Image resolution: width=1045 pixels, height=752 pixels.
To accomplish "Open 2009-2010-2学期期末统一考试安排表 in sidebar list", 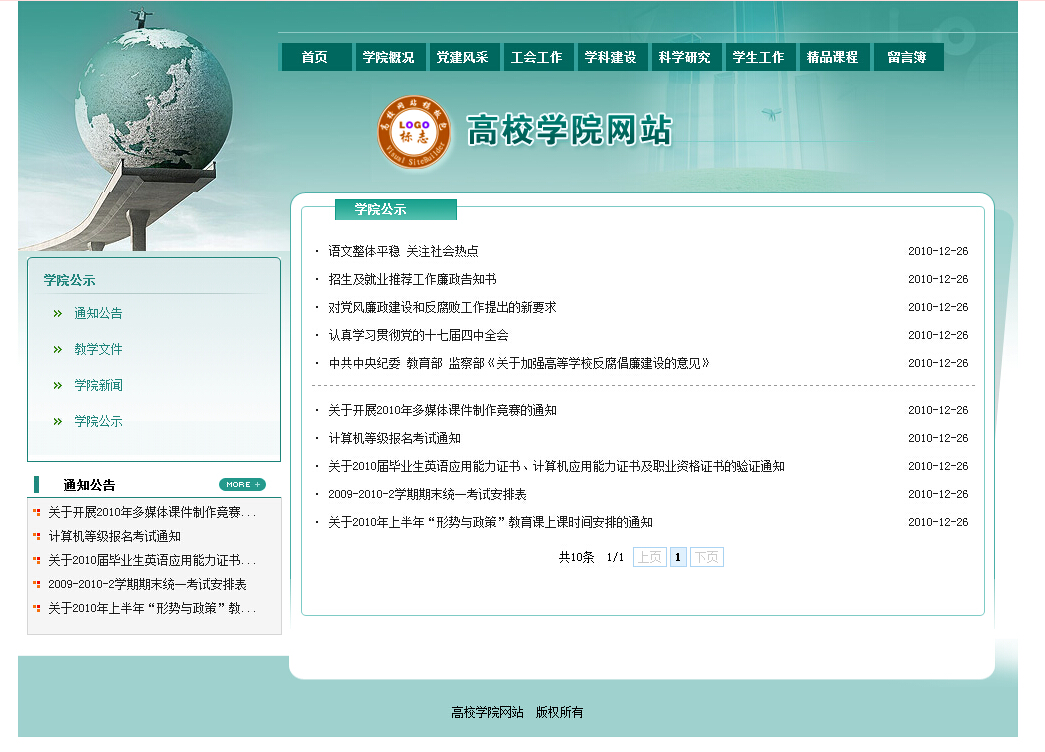I will (147, 585).
